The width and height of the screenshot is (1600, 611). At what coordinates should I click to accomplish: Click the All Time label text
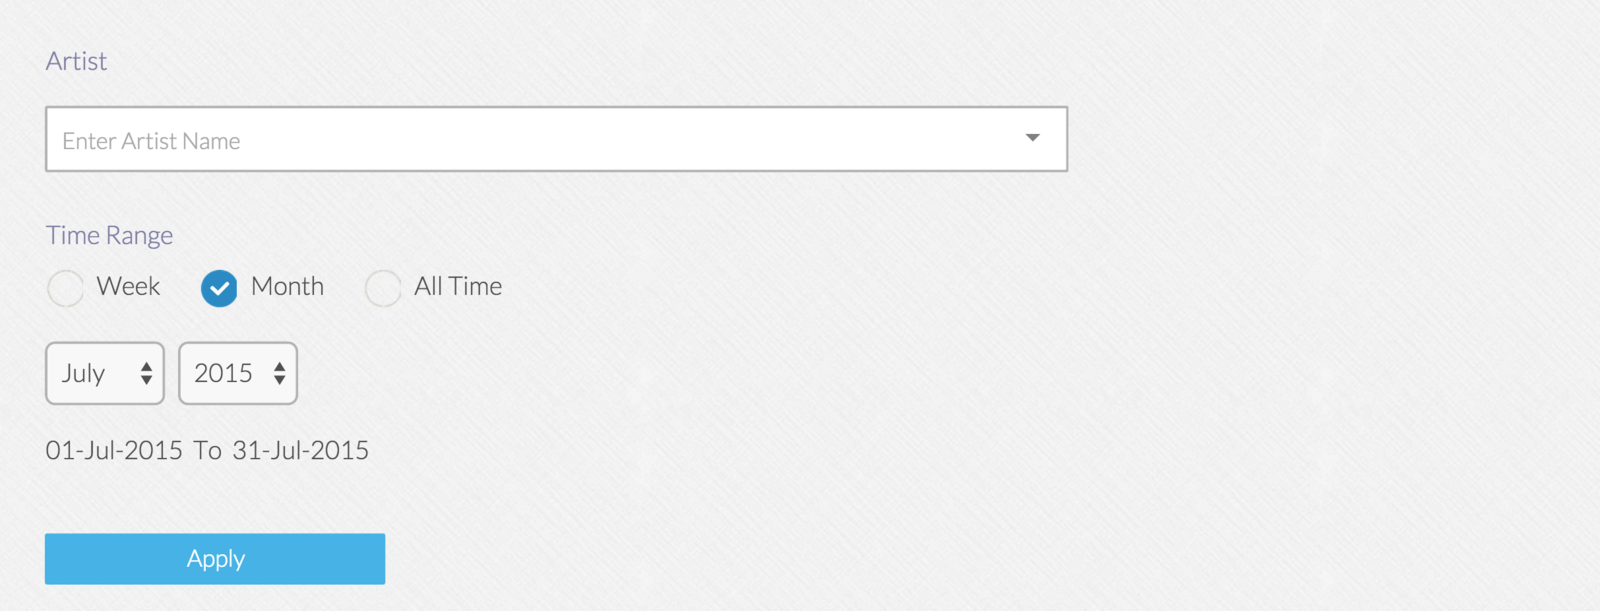pos(458,286)
